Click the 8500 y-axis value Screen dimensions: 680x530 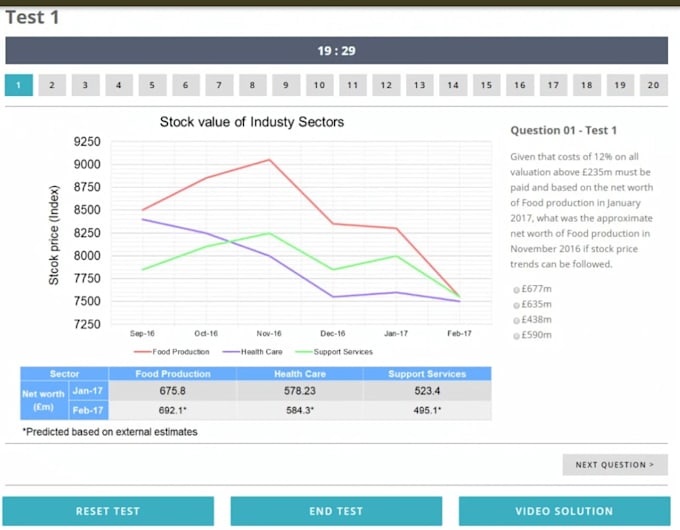pos(87,210)
